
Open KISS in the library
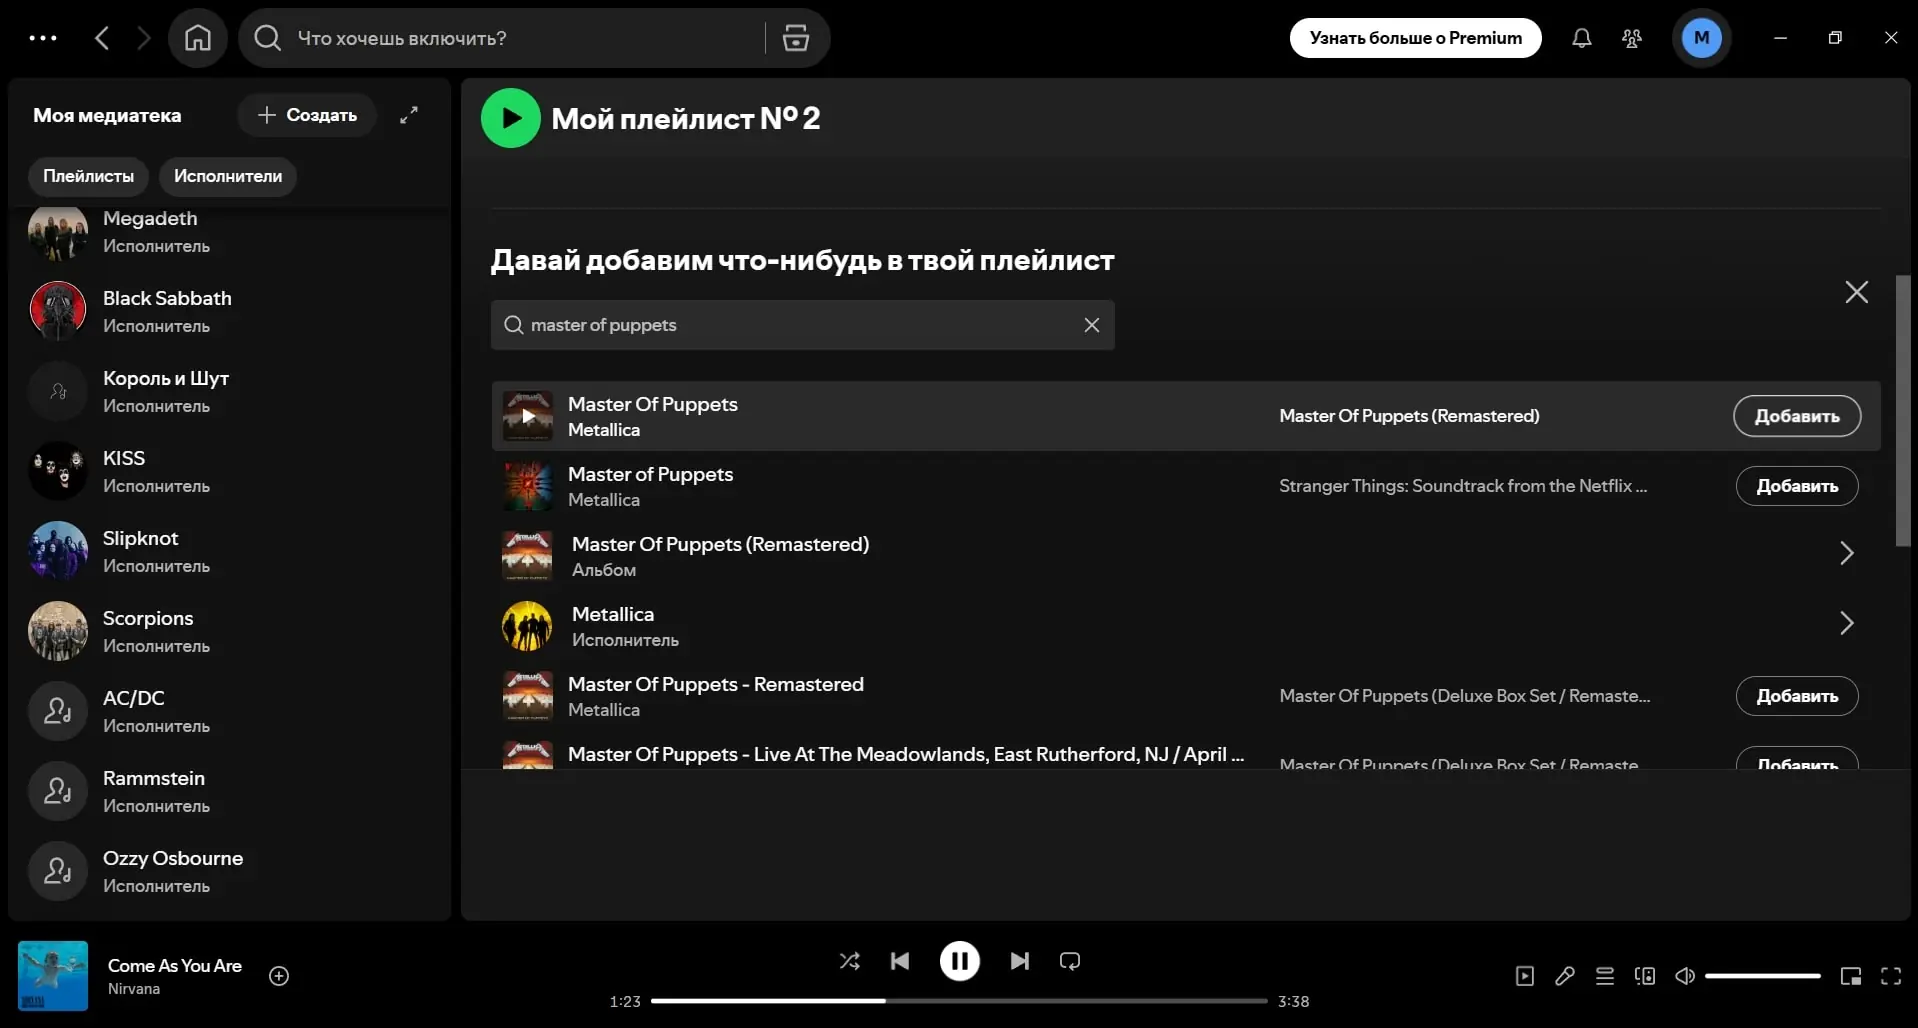click(230, 471)
